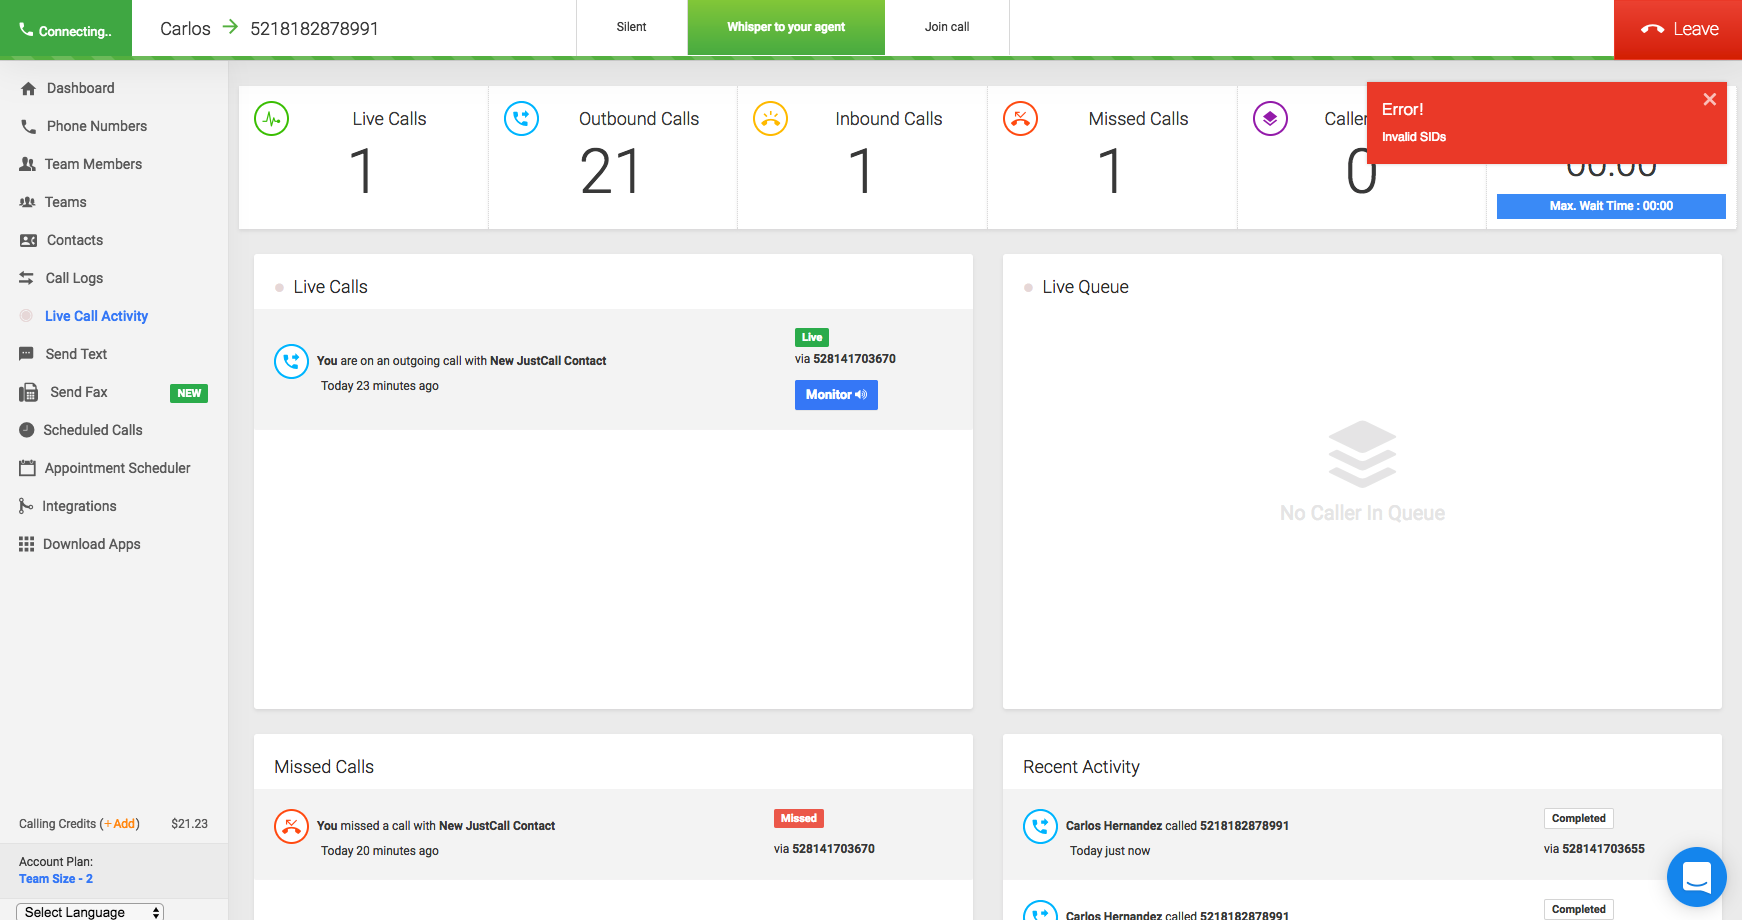Open Send Fax page
1742x920 pixels.
click(x=79, y=392)
